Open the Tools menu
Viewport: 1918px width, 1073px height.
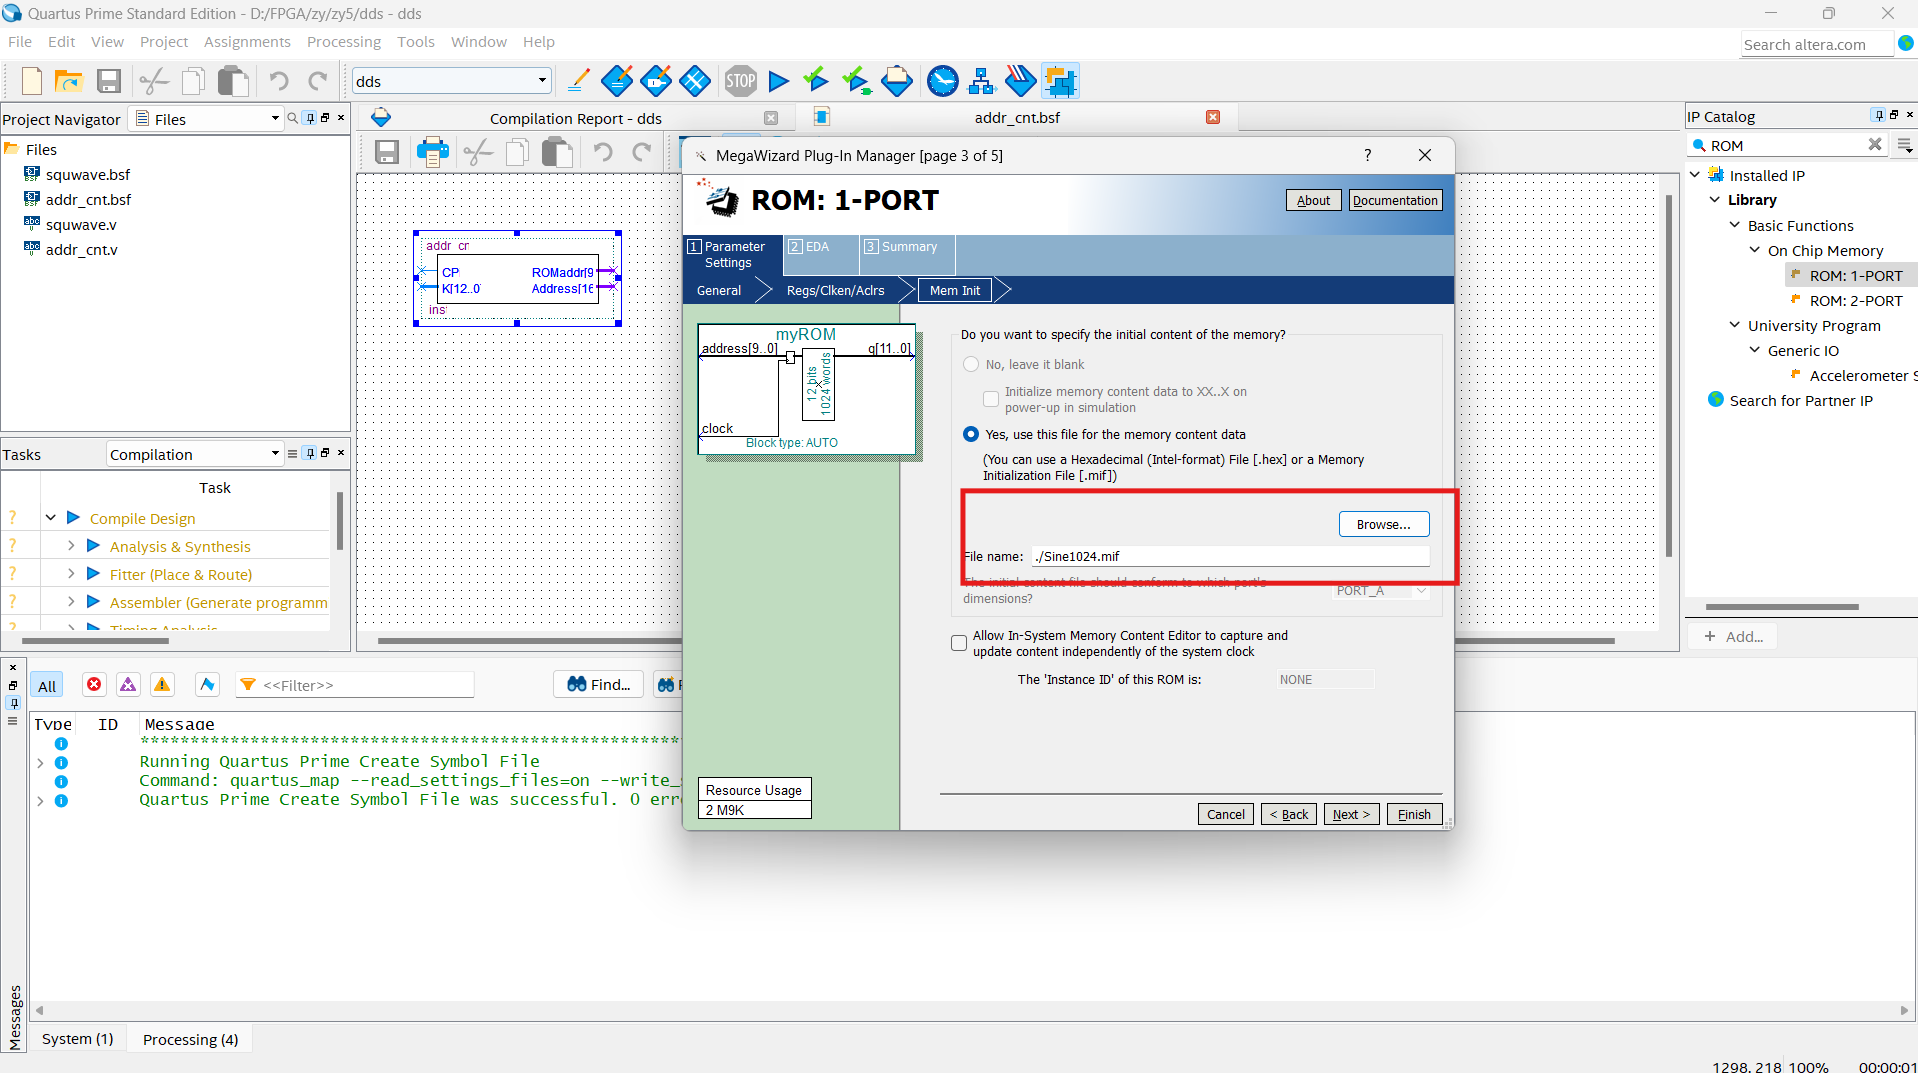coord(416,42)
